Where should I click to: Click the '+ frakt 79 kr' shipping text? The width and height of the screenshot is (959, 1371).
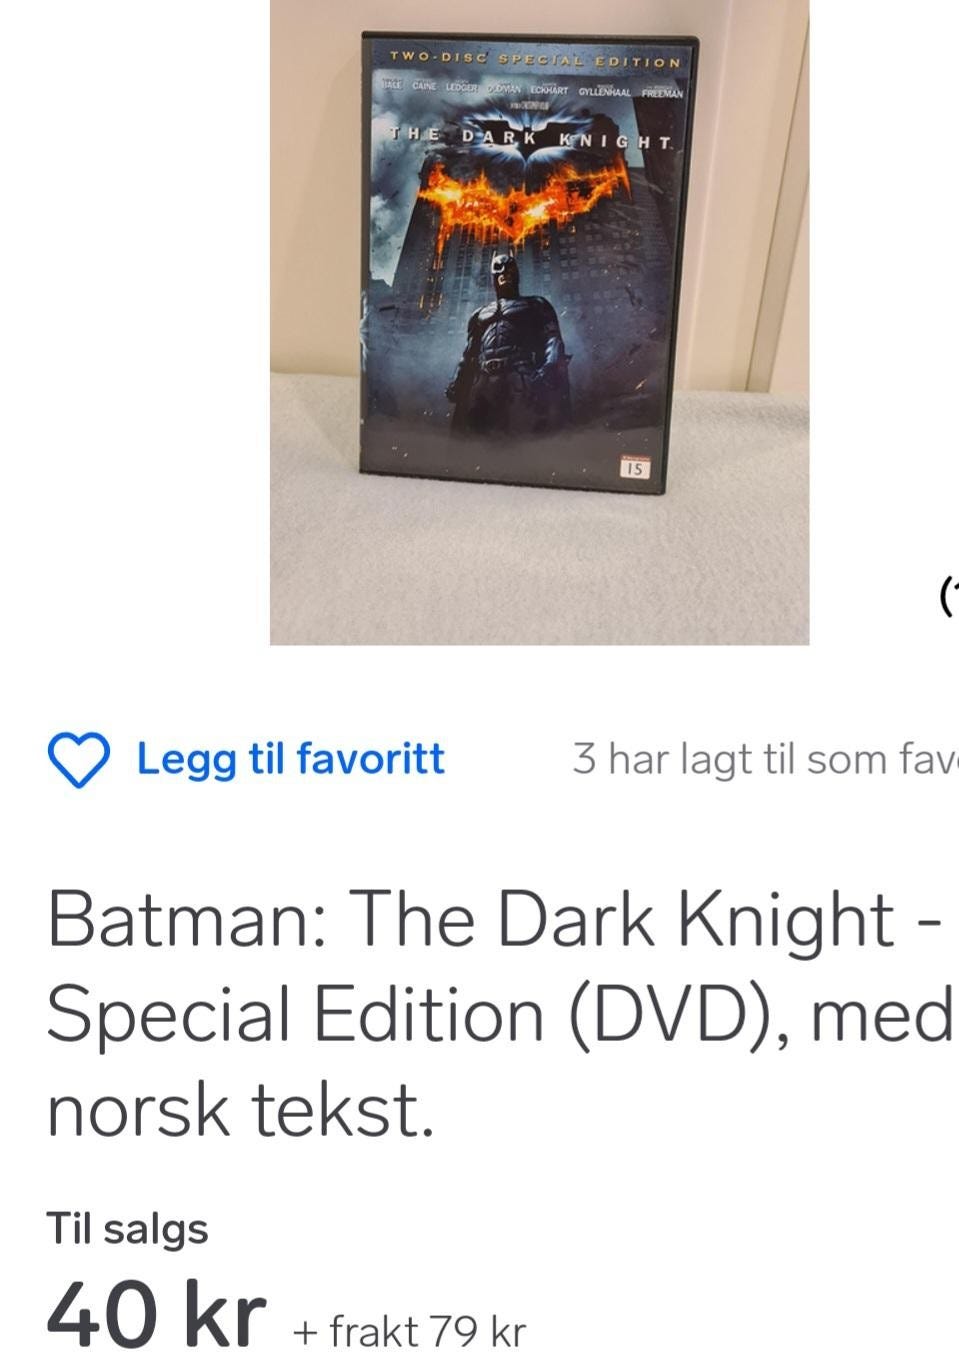408,1332
